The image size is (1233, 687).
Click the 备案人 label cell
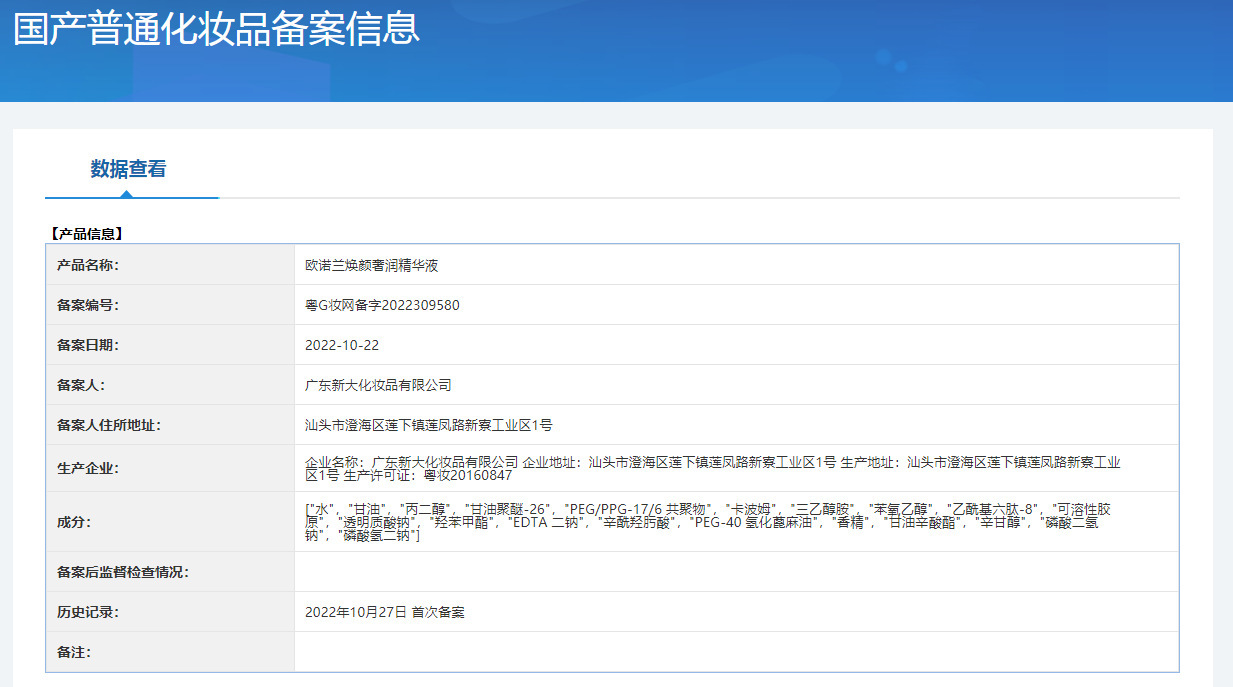(x=170, y=385)
